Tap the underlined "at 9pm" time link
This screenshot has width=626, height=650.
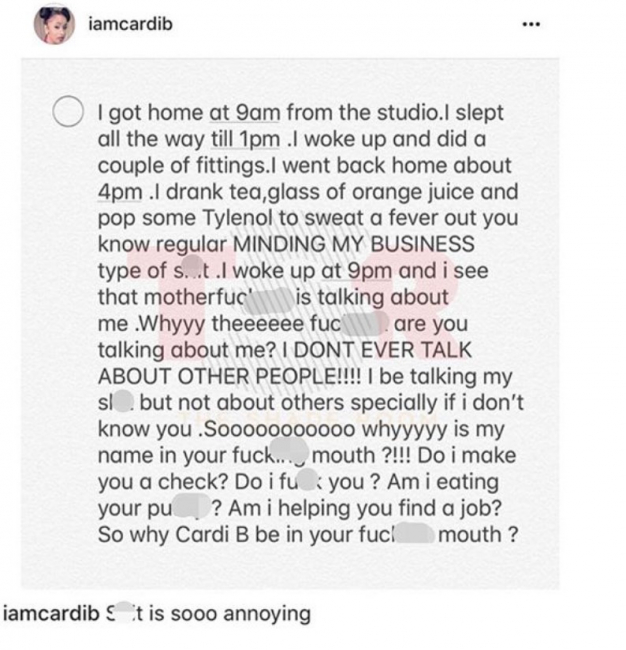357,271
